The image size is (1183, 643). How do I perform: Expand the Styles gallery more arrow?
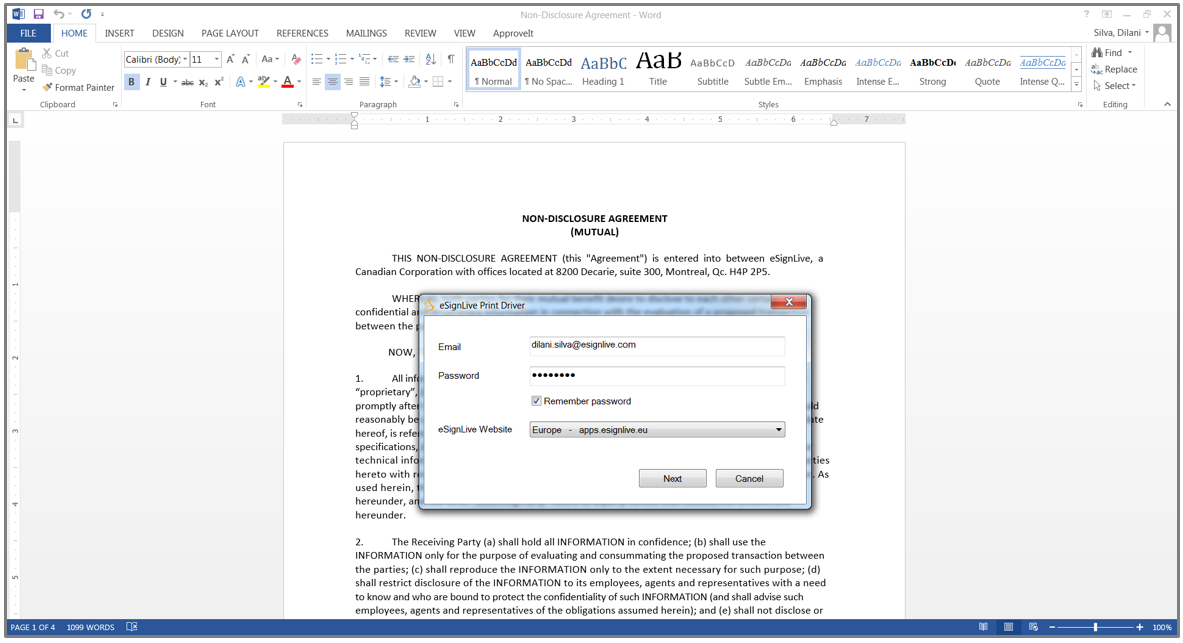point(1076,85)
